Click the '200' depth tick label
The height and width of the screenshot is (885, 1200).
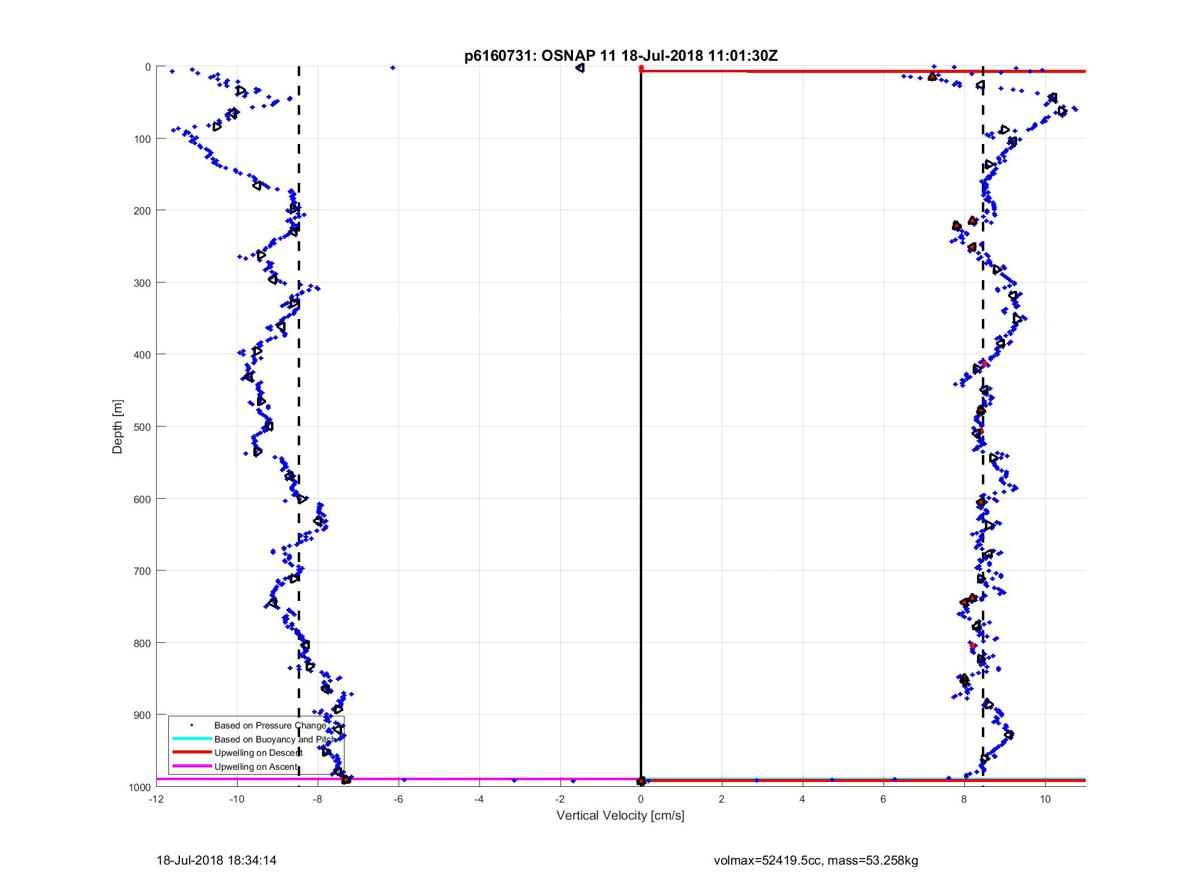tap(141, 211)
